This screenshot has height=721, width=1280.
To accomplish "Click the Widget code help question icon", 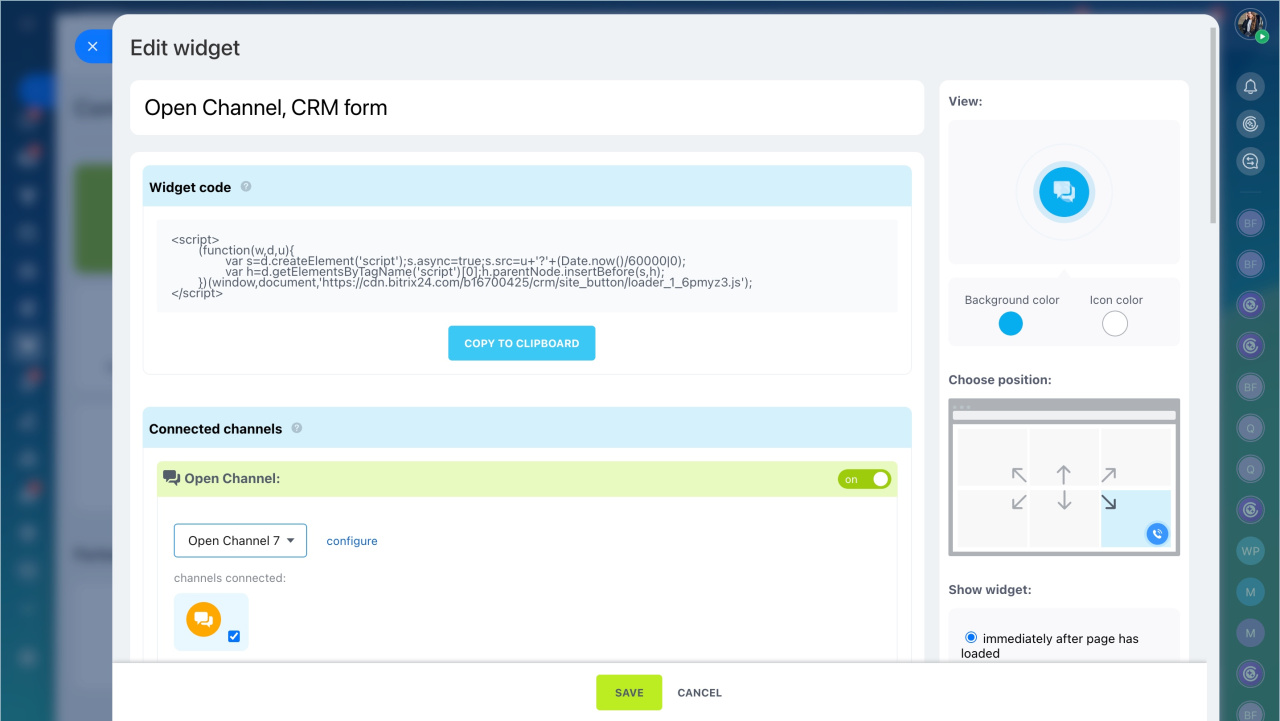I will click(246, 186).
